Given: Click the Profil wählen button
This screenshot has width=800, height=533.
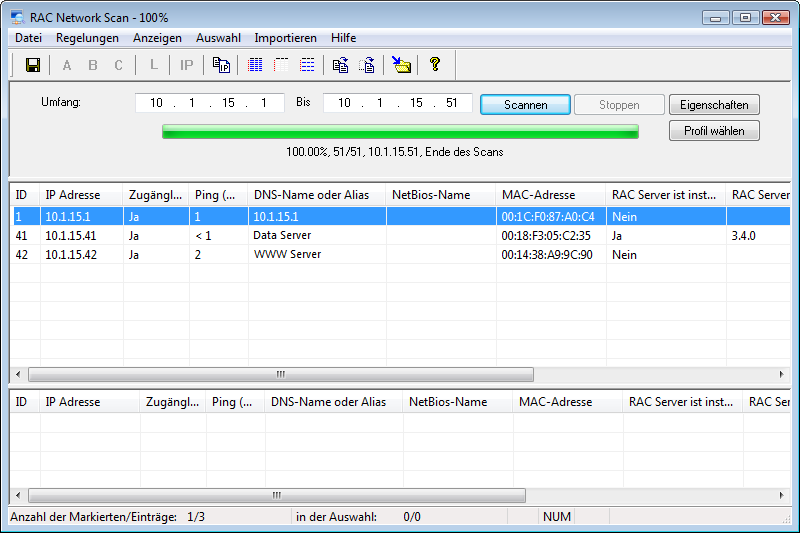Looking at the screenshot, I should pyautogui.click(x=714, y=131).
